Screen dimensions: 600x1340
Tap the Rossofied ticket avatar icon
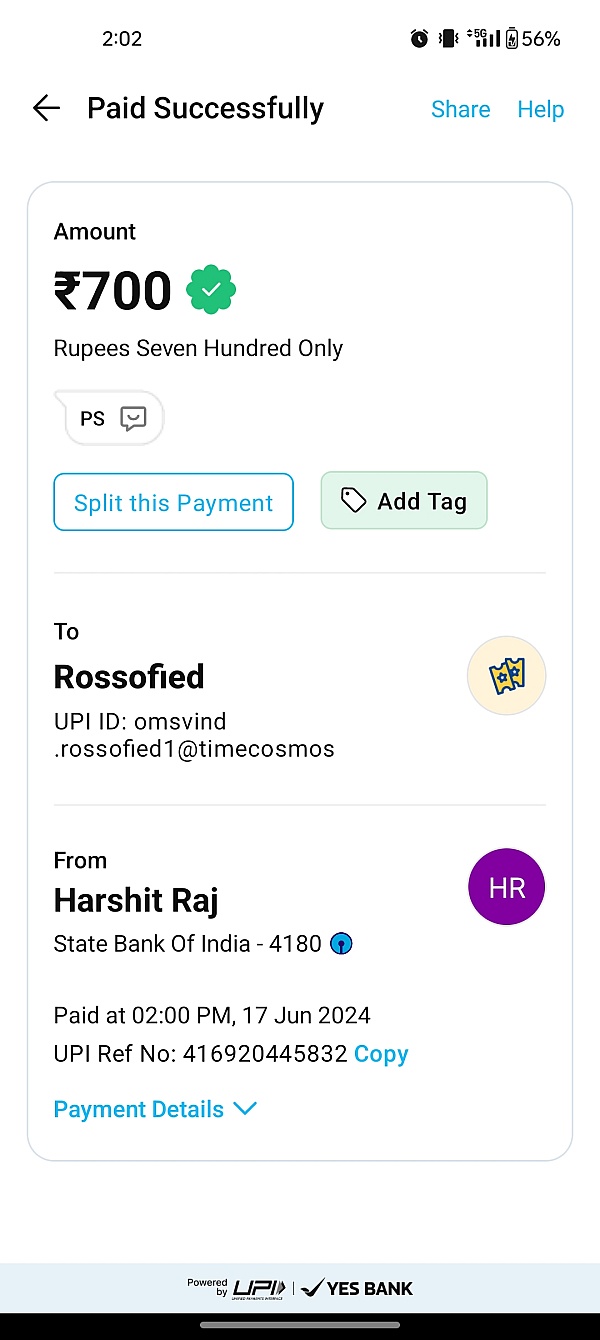point(507,677)
